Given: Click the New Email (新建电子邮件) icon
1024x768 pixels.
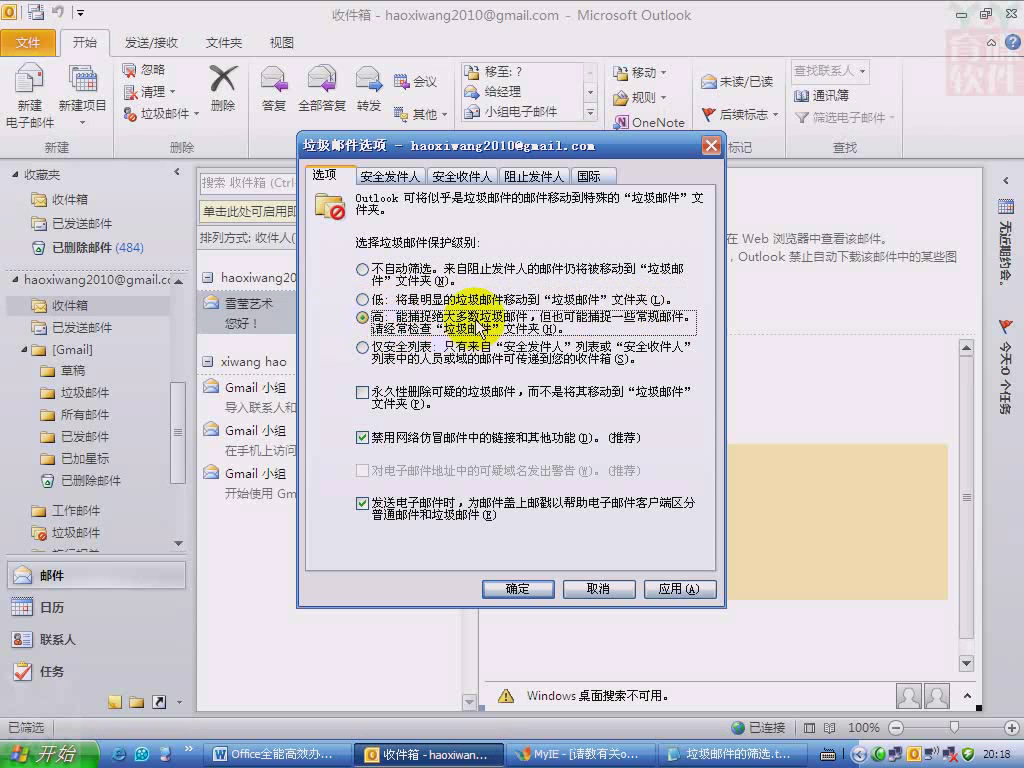Looking at the screenshot, I should 29,80.
